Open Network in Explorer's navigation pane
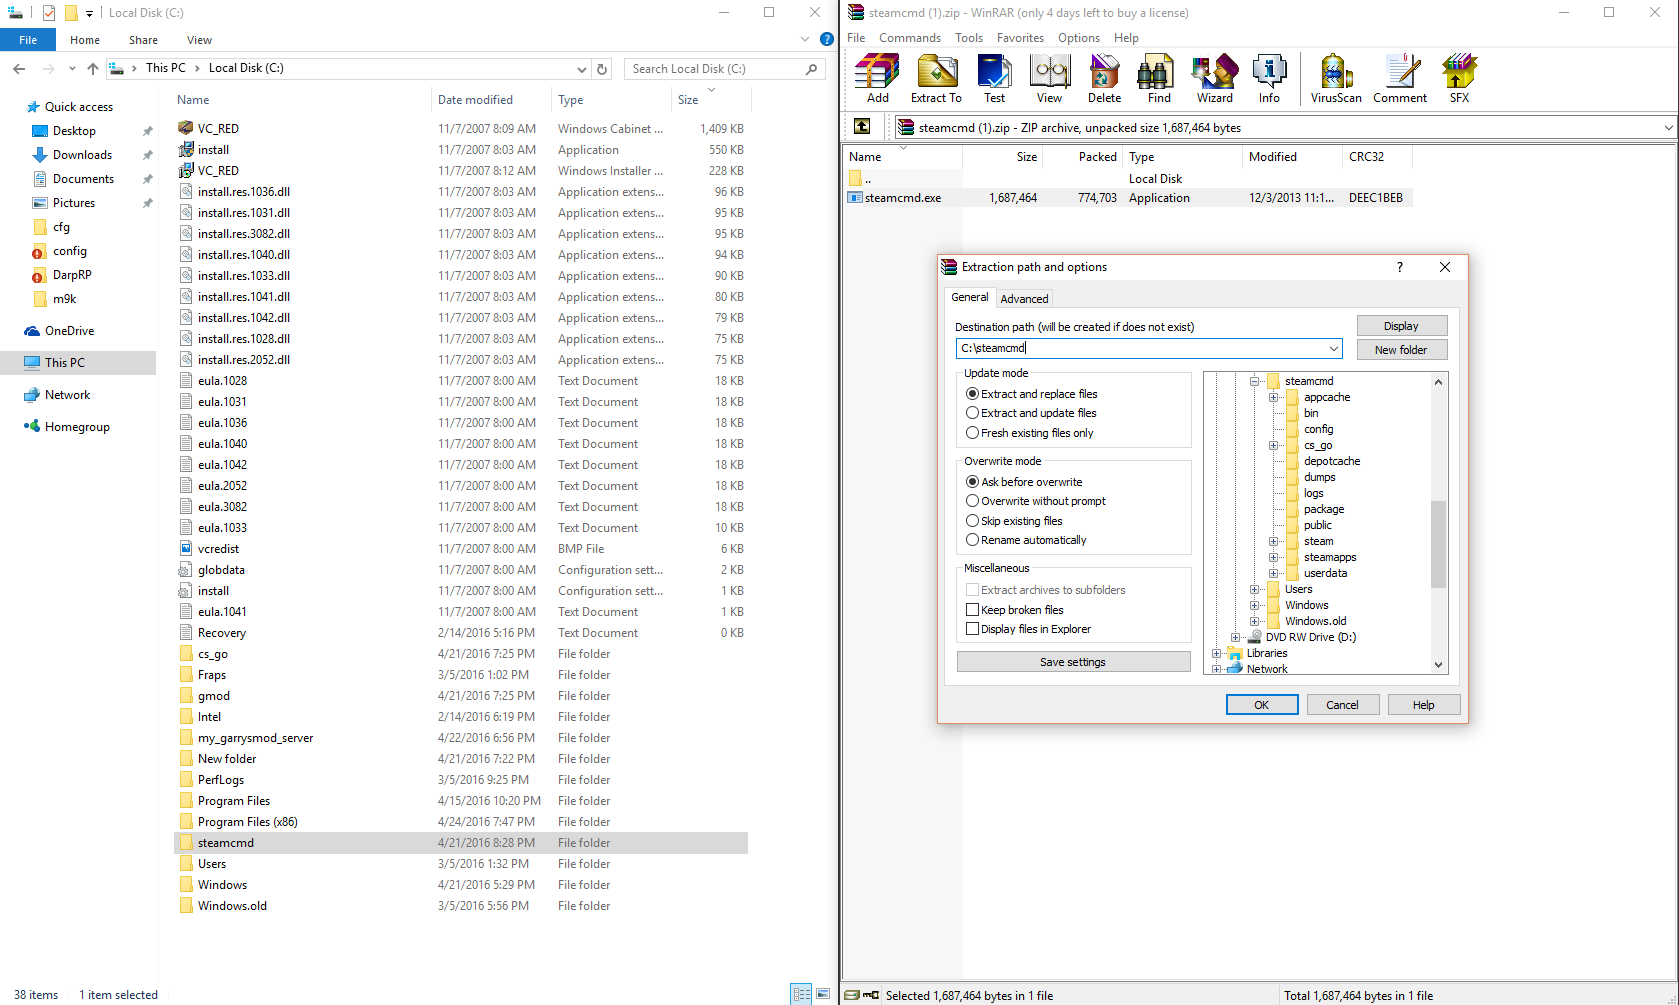This screenshot has width=1679, height=1005. click(x=67, y=395)
